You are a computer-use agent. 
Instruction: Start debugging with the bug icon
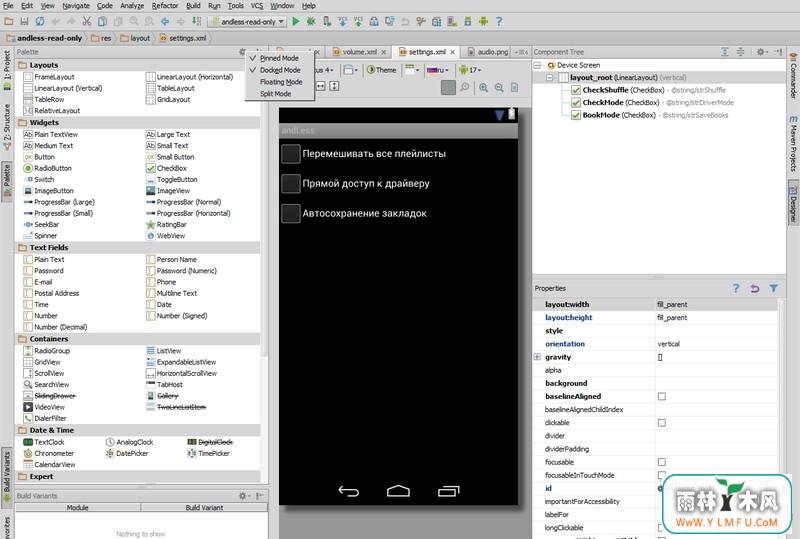pyautogui.click(x=311, y=21)
